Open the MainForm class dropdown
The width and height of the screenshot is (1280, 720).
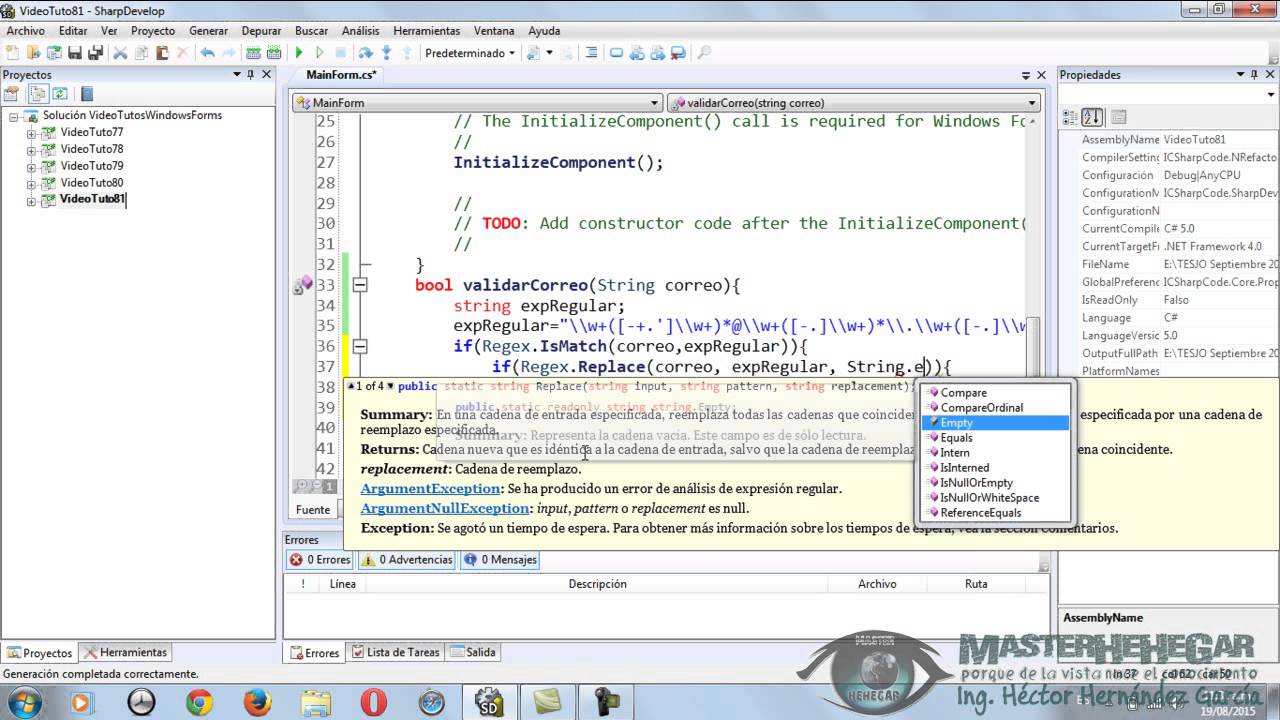(x=477, y=103)
